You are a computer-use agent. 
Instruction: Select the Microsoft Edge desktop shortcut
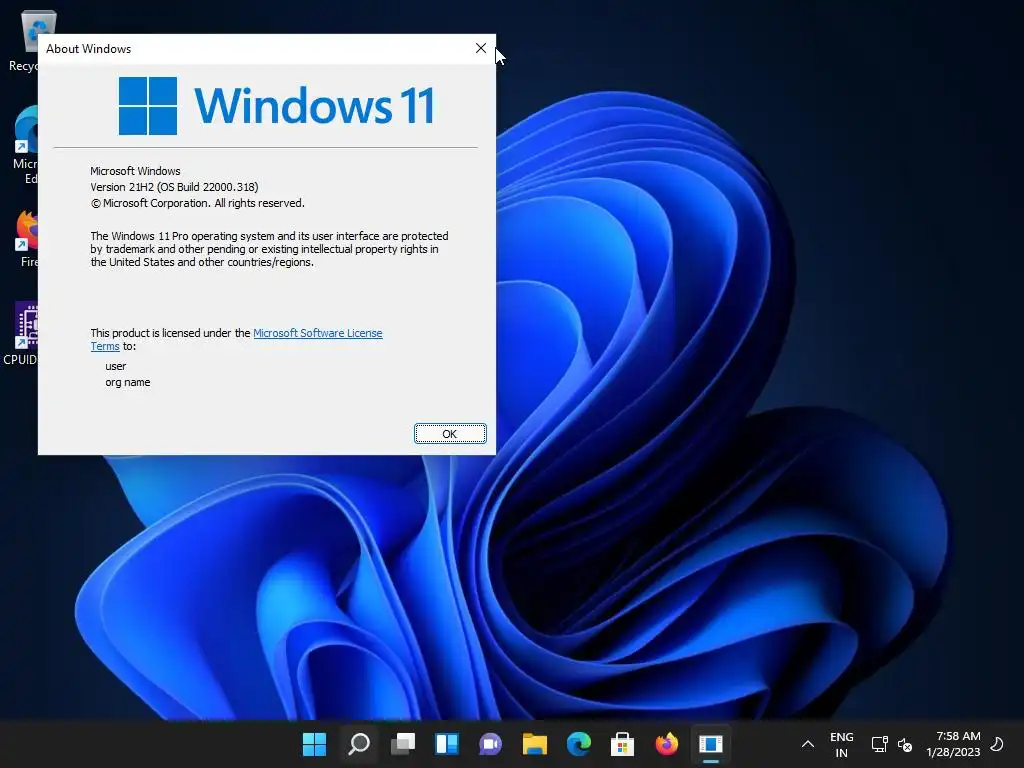tap(25, 145)
